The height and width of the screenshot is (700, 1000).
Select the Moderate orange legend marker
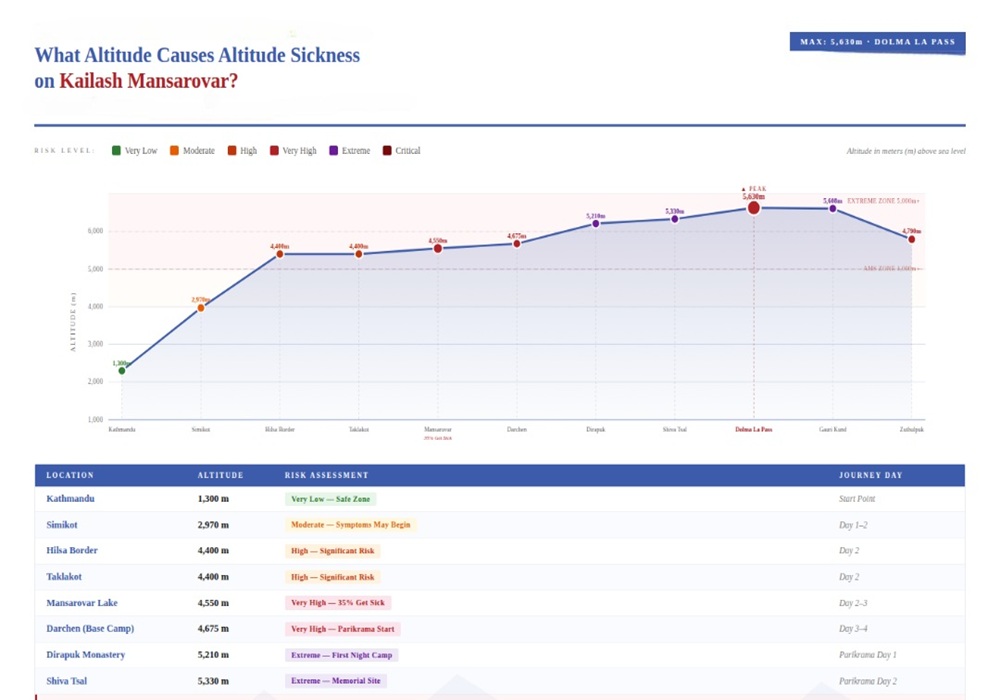click(x=174, y=151)
